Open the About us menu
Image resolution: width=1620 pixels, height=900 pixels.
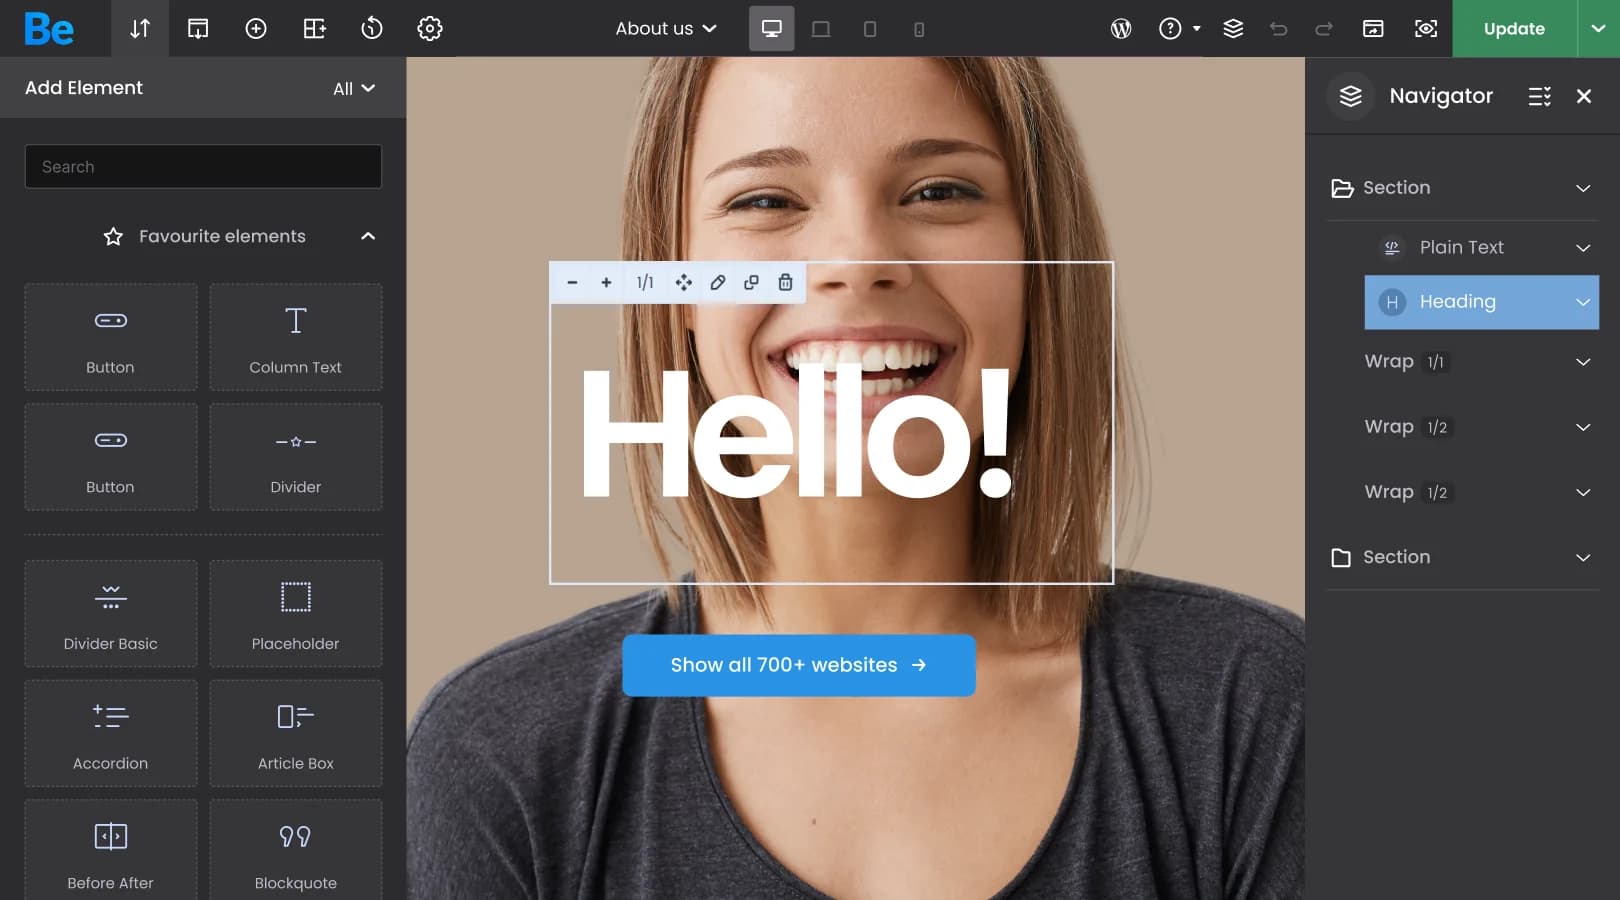pos(663,28)
